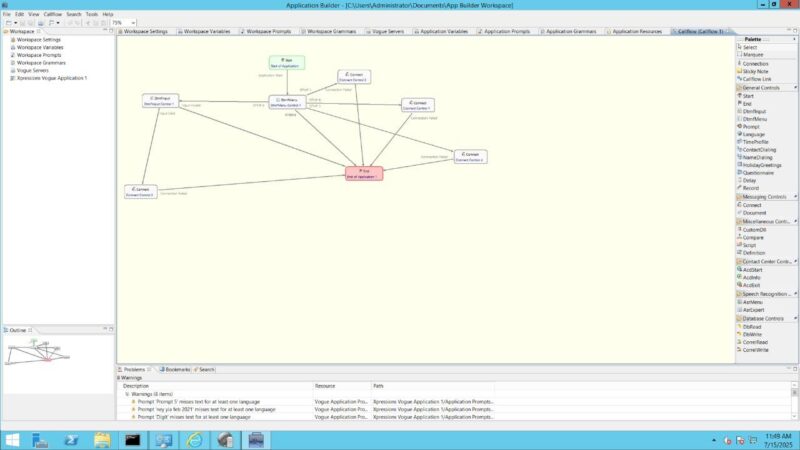Select the Marquee tool in Palette
Screen dimensions: 800x450
pyautogui.click(x=752, y=55)
